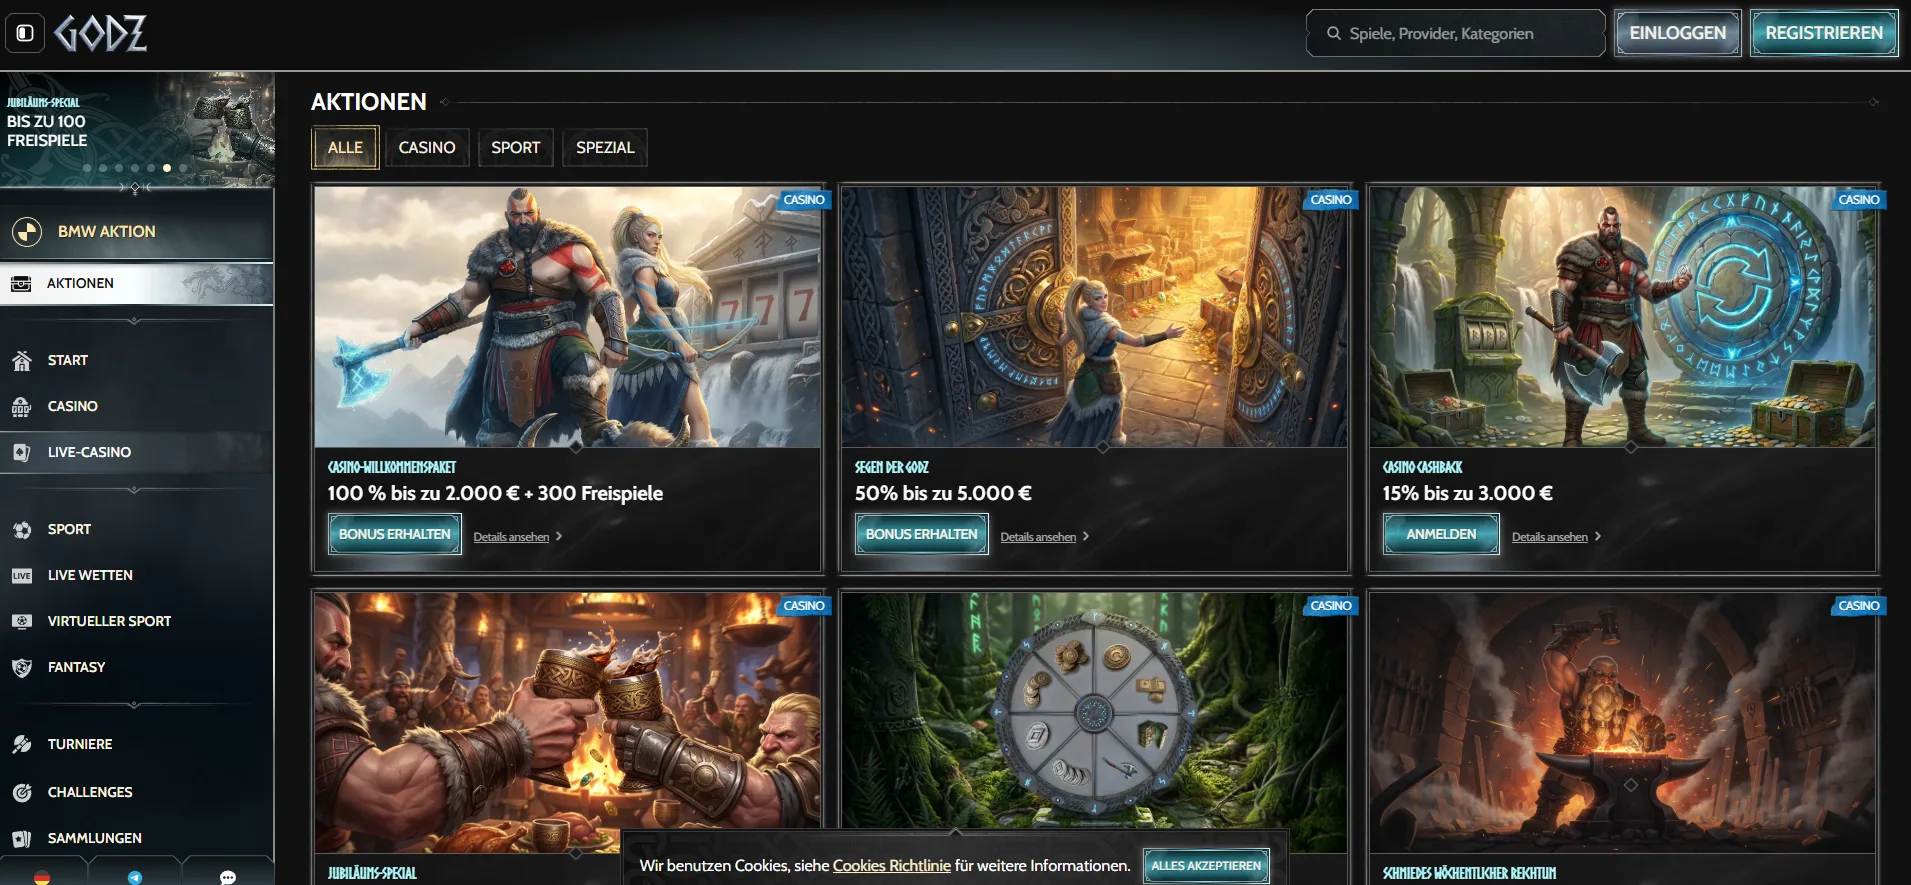Screen dimensions: 1911x885
Task: Open Casino using the slot machine icon
Action: 22,407
